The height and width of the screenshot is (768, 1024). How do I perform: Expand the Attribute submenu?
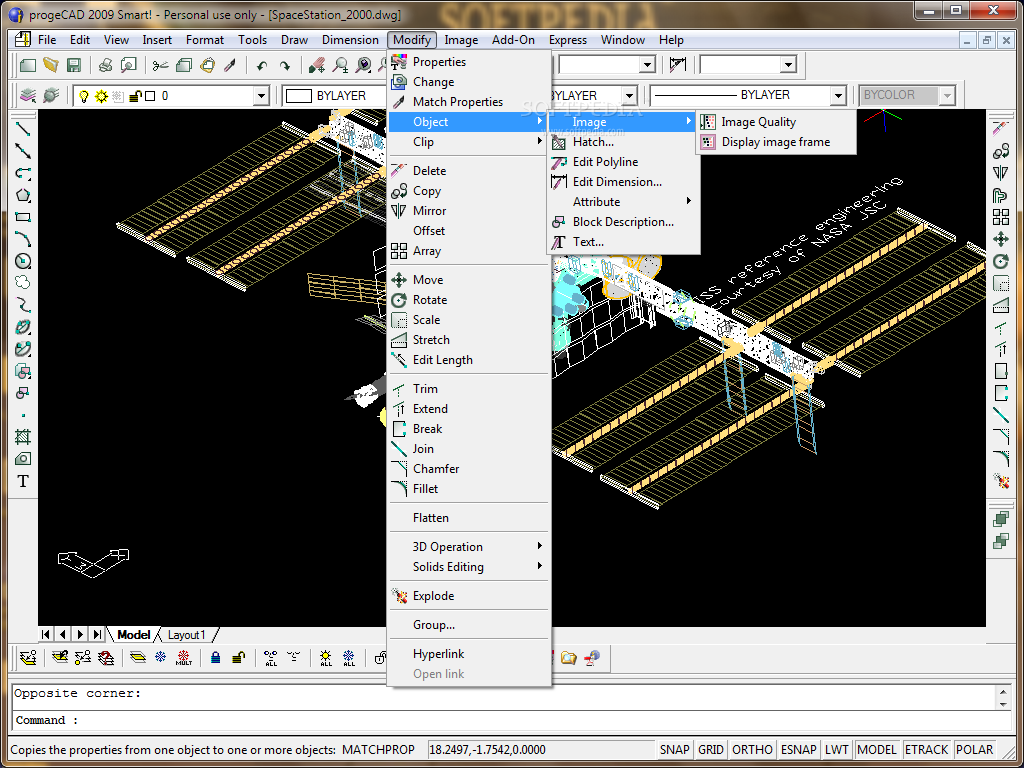(624, 202)
